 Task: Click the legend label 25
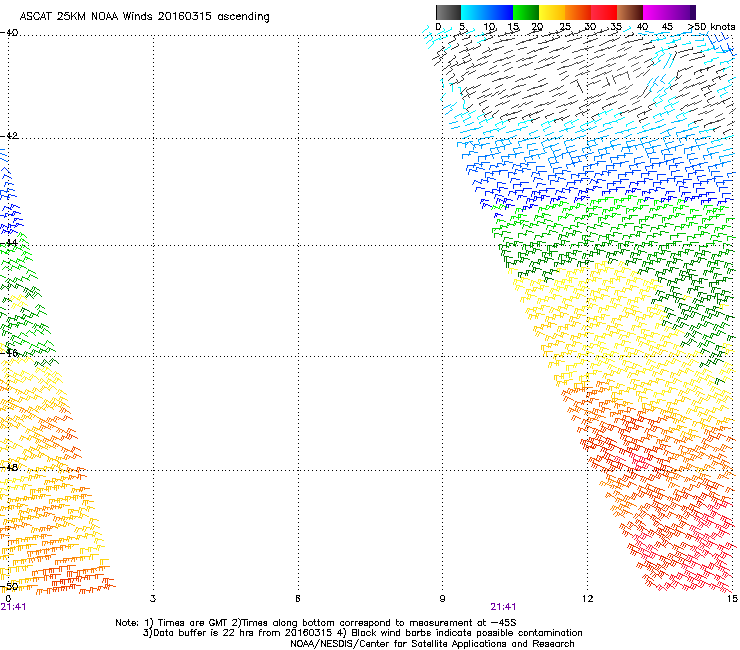click(565, 27)
